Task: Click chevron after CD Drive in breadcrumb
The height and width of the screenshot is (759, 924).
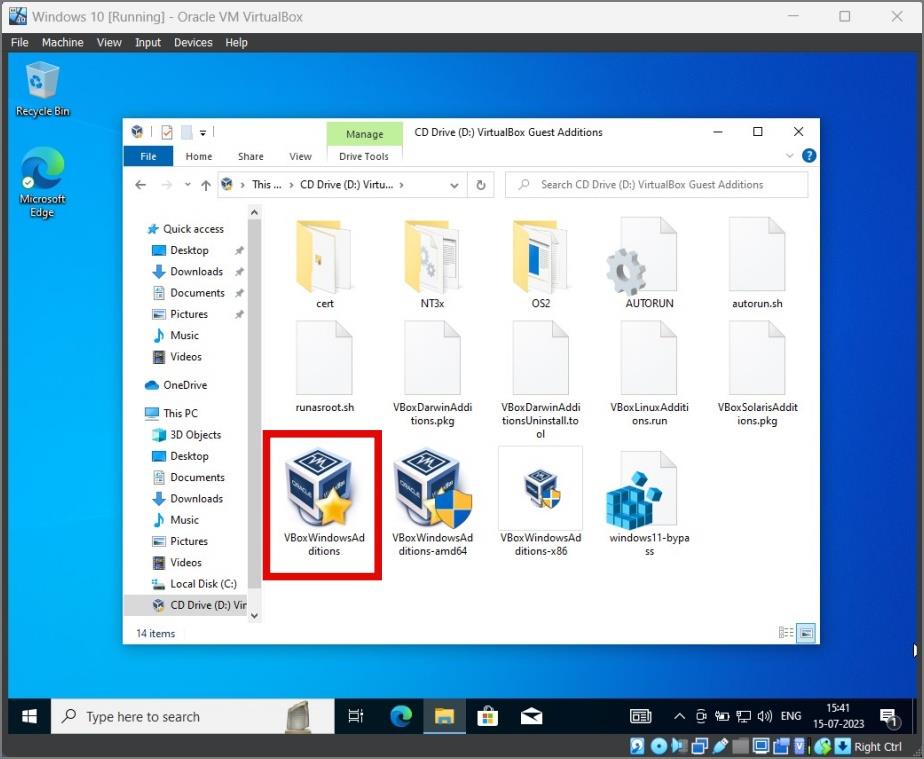Action: (401, 185)
